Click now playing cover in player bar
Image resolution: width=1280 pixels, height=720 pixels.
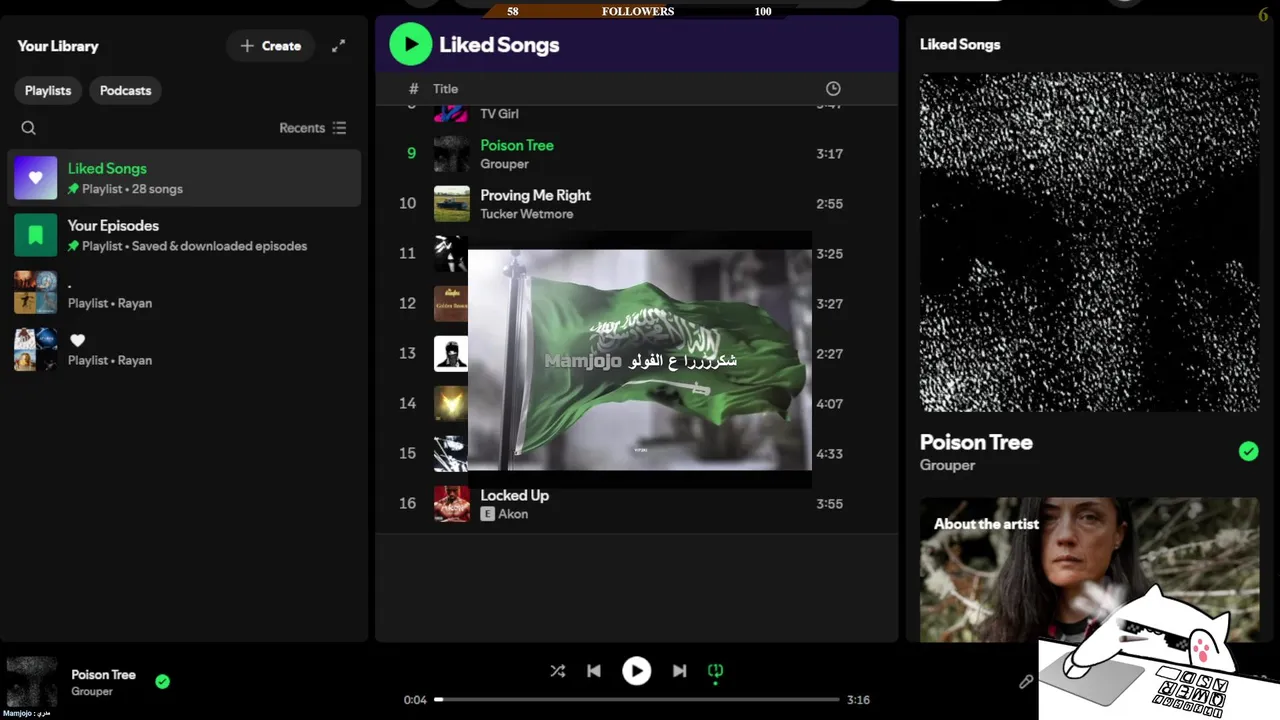[32, 682]
